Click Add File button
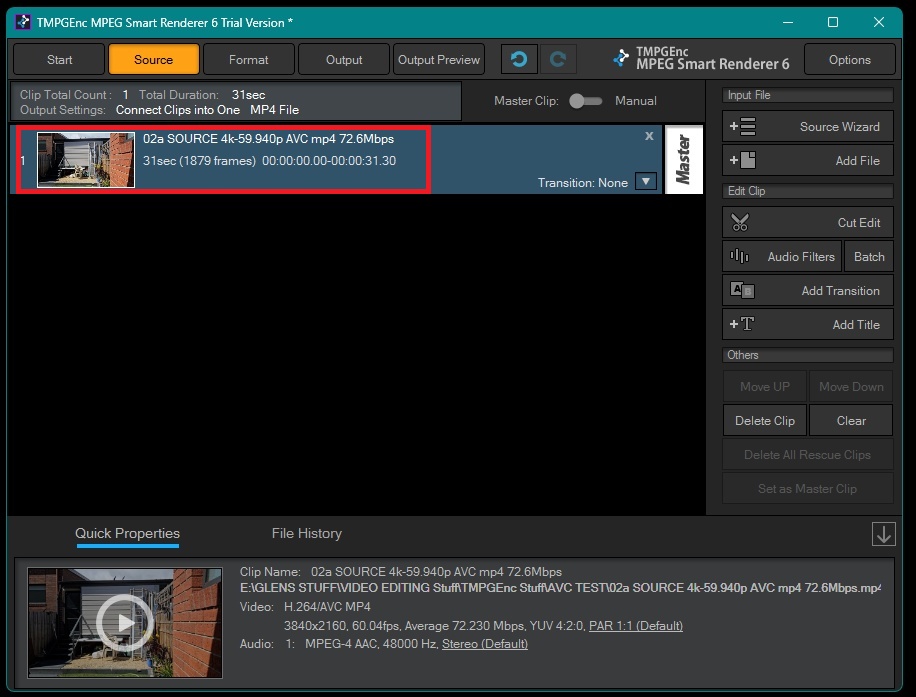The width and height of the screenshot is (916, 697). (807, 160)
